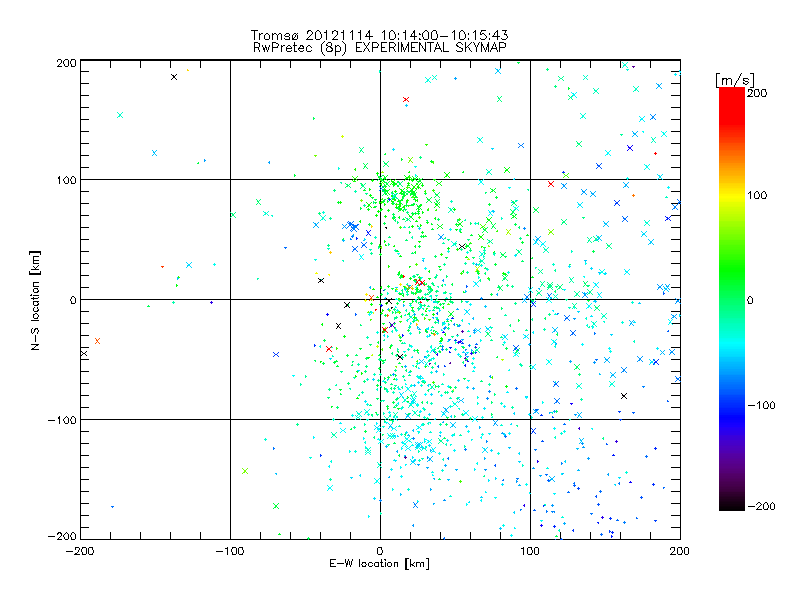Click the vertical "N-S location [km]" axis label

coord(35,301)
